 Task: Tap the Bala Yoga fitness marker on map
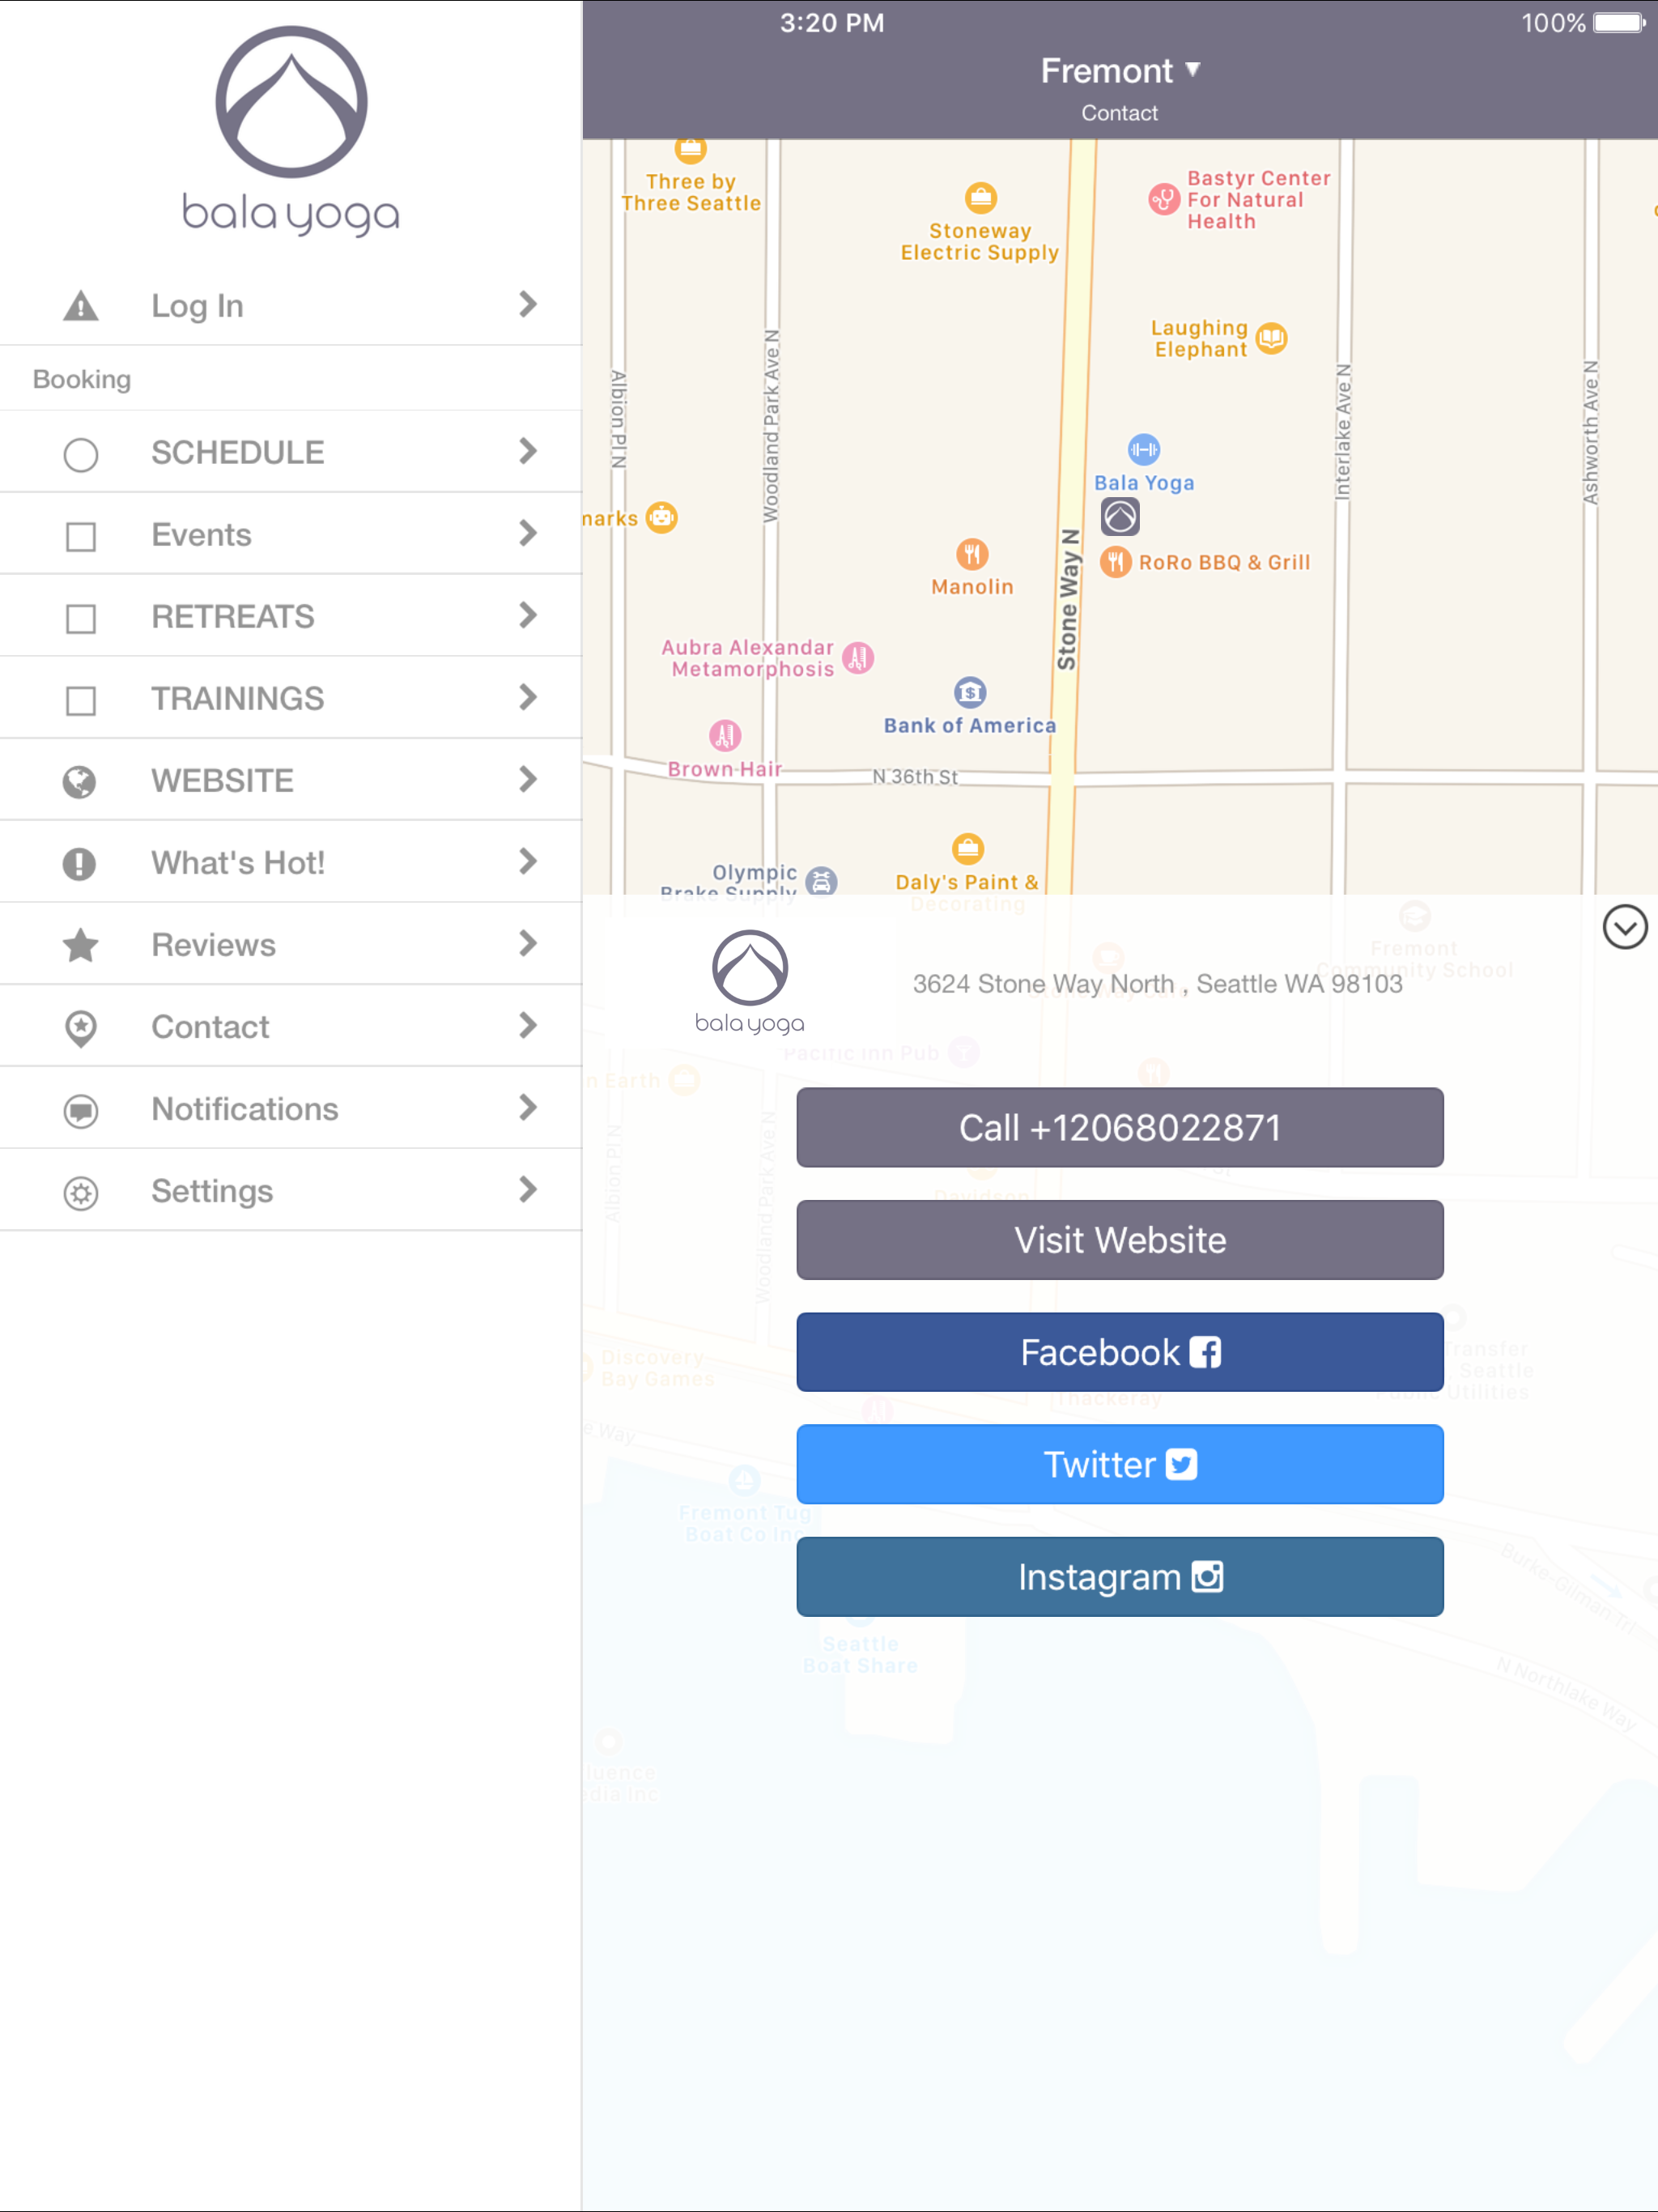tap(1144, 449)
